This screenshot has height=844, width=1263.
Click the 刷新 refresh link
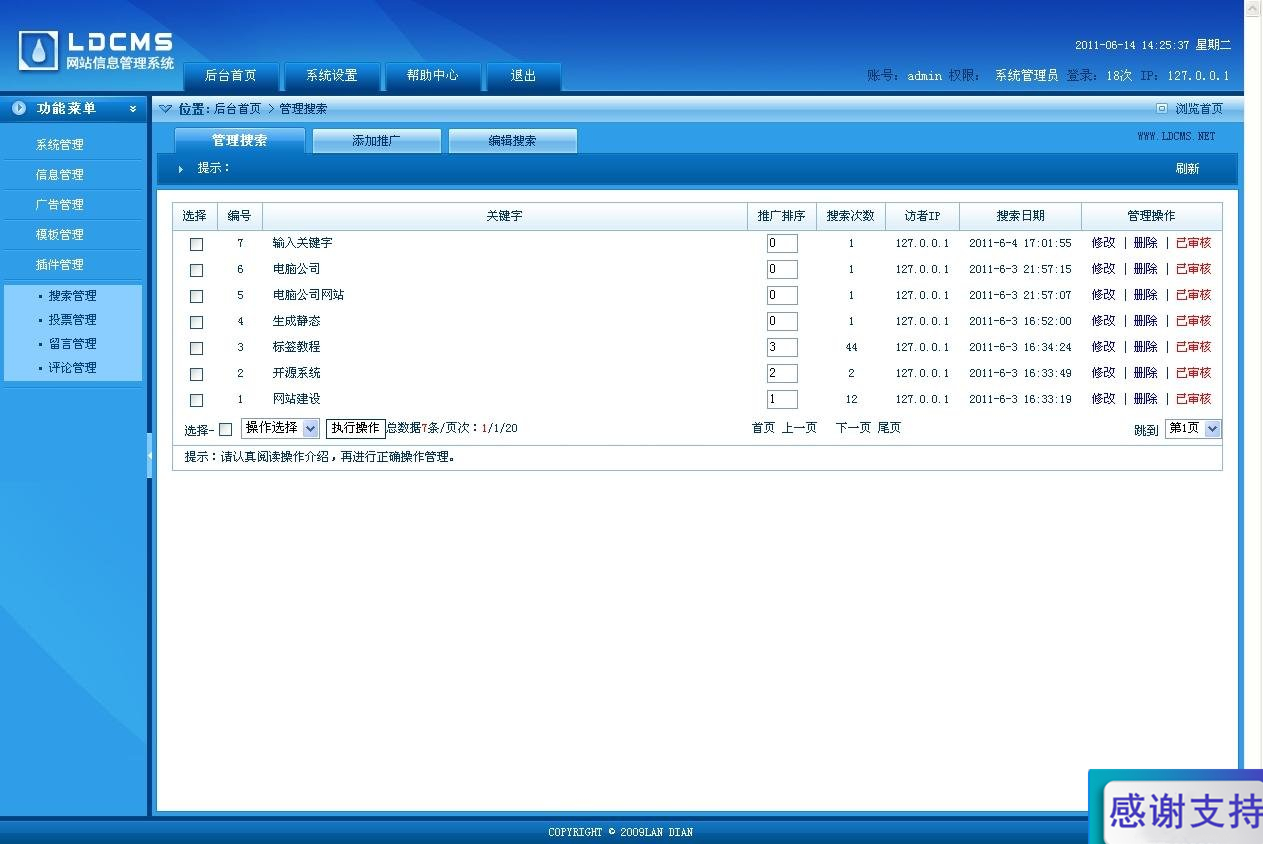(x=1187, y=169)
